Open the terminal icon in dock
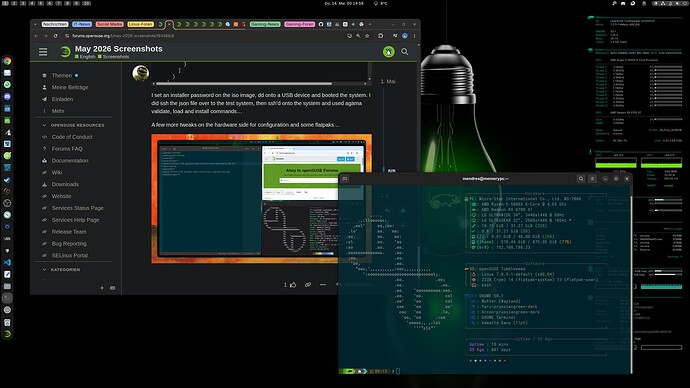The image size is (690, 388). [7, 298]
